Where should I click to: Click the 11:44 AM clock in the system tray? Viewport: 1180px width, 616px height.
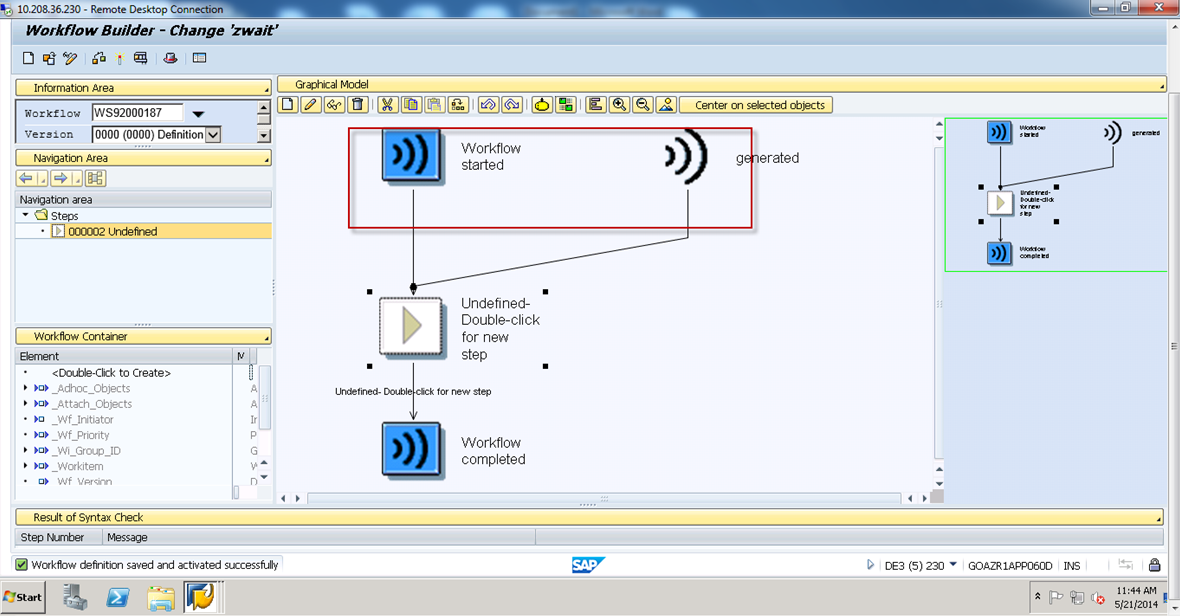[1136, 590]
